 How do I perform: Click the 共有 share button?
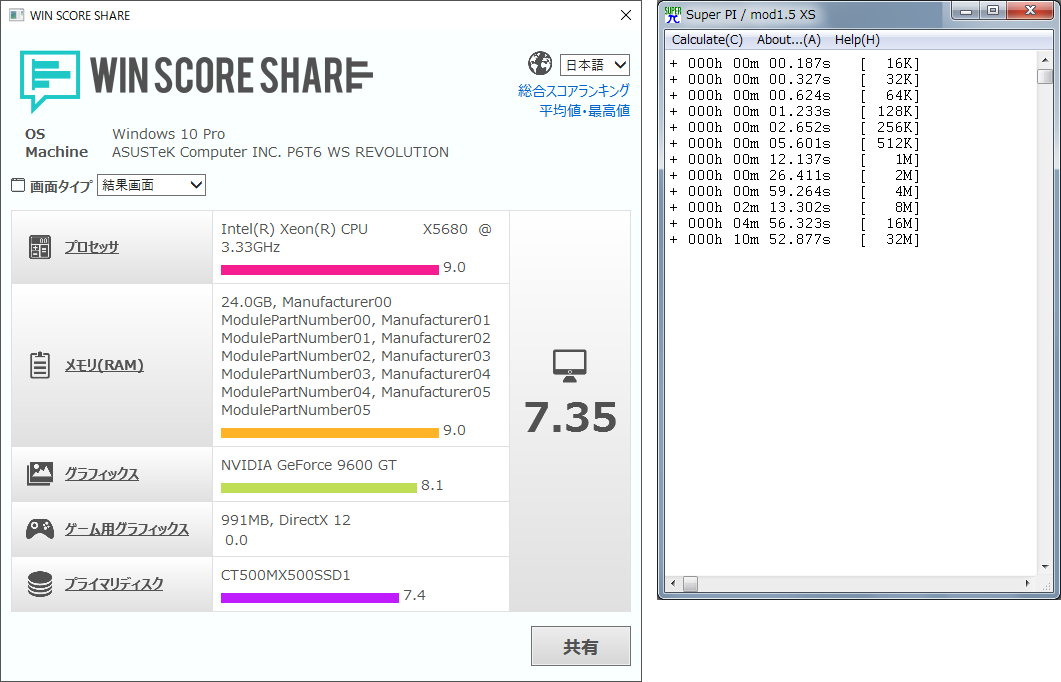pos(581,646)
